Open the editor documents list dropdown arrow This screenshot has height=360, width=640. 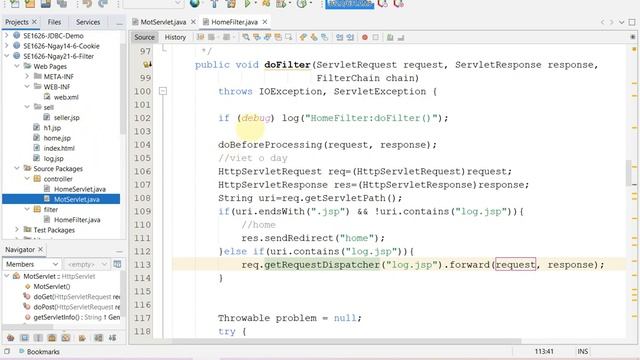pyautogui.click(x=622, y=22)
